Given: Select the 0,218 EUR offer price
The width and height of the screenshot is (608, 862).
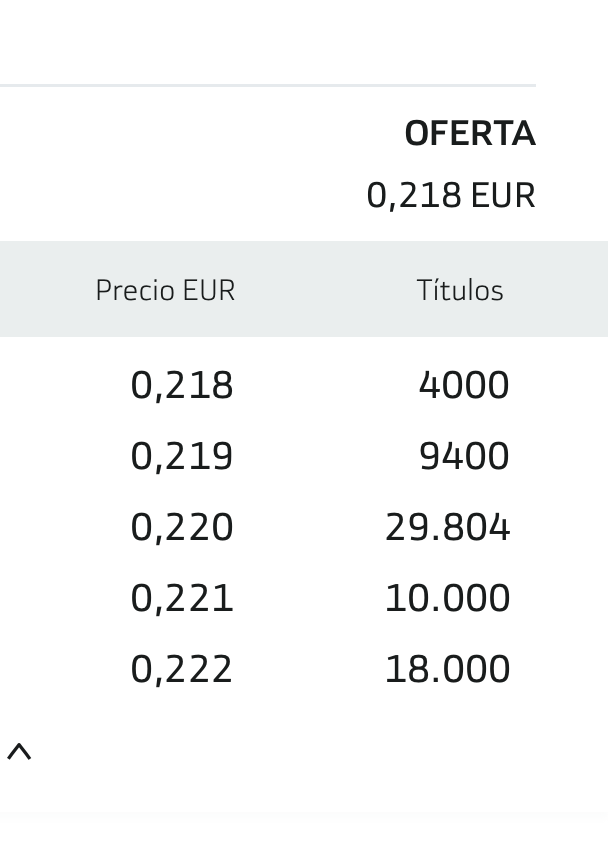Looking at the screenshot, I should (451, 195).
